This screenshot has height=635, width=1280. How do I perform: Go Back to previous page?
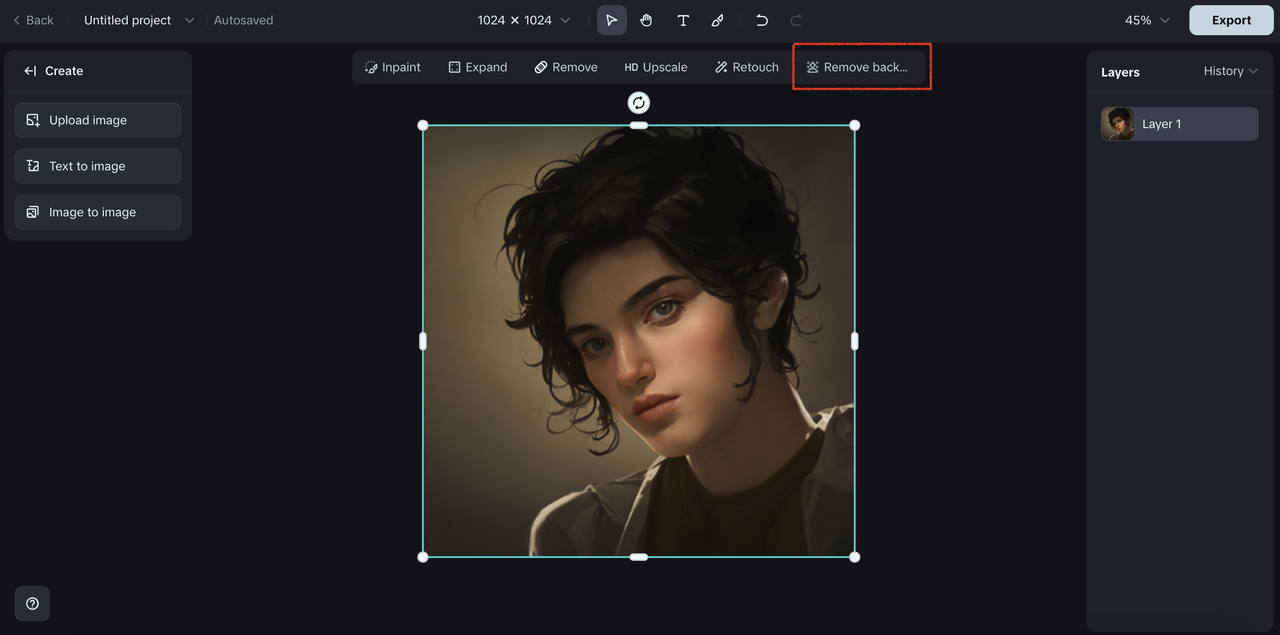[x=33, y=20]
